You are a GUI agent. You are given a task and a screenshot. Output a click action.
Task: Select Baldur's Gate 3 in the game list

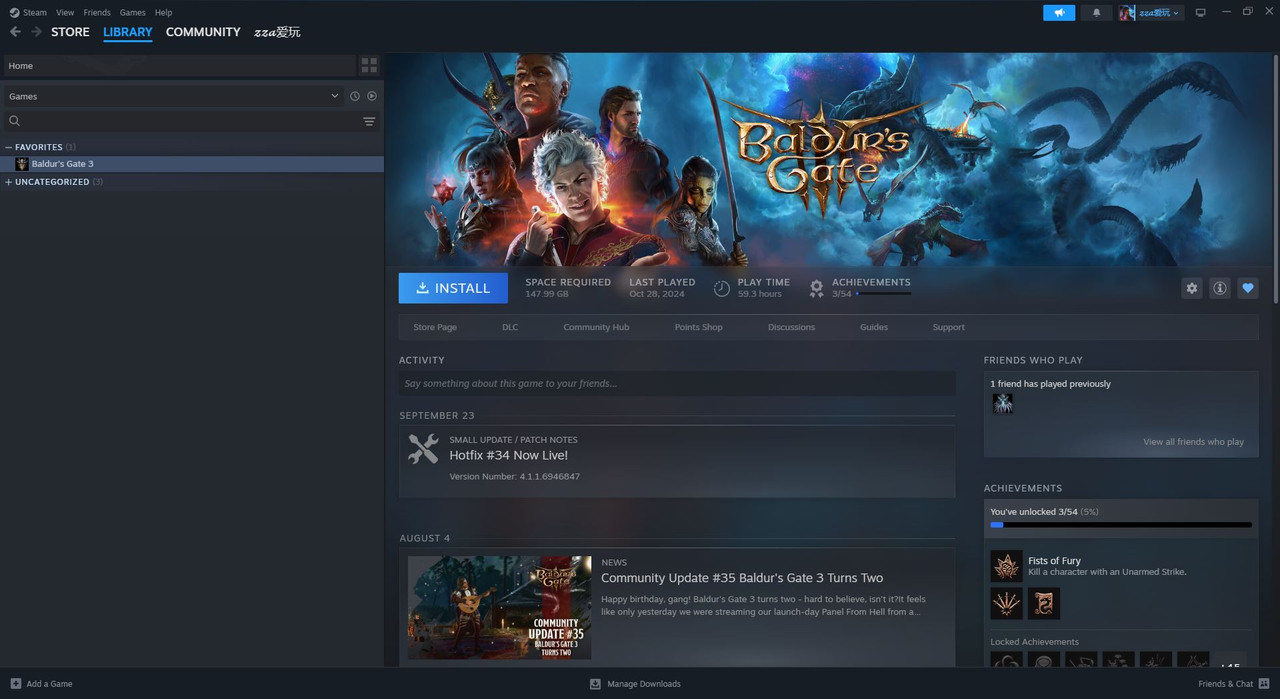click(192, 164)
